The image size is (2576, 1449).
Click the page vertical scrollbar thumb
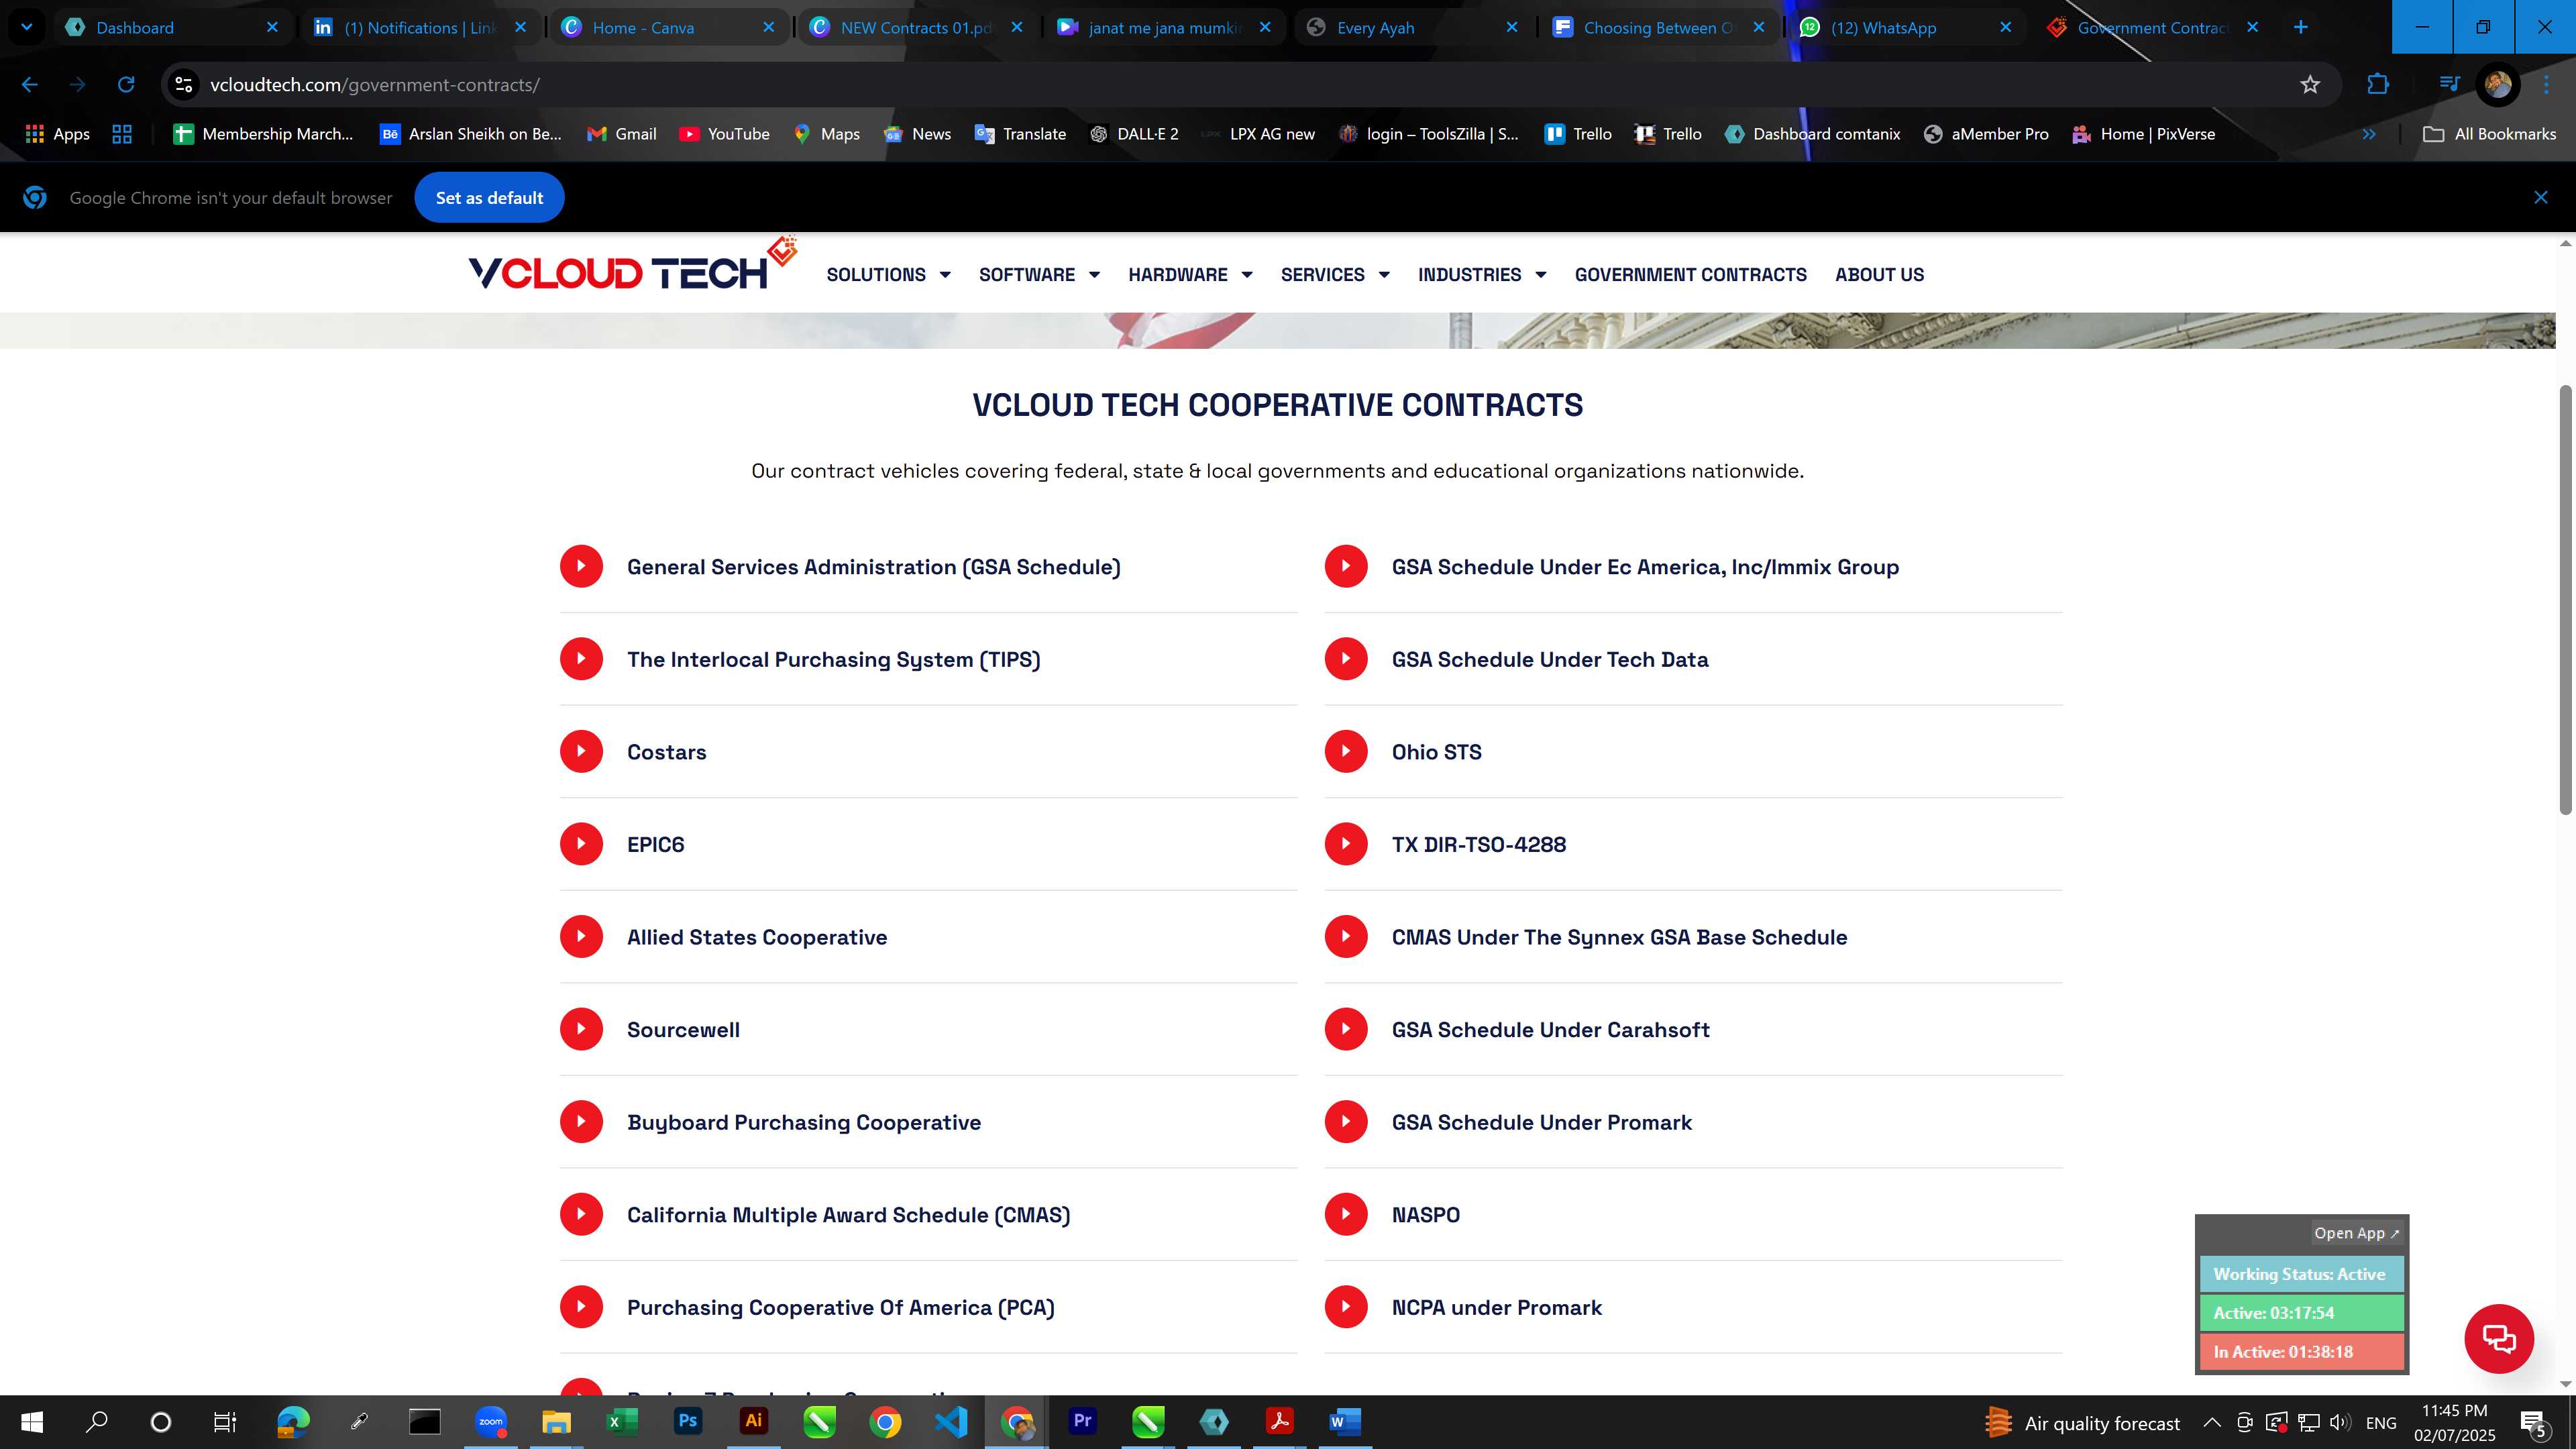tap(2565, 600)
